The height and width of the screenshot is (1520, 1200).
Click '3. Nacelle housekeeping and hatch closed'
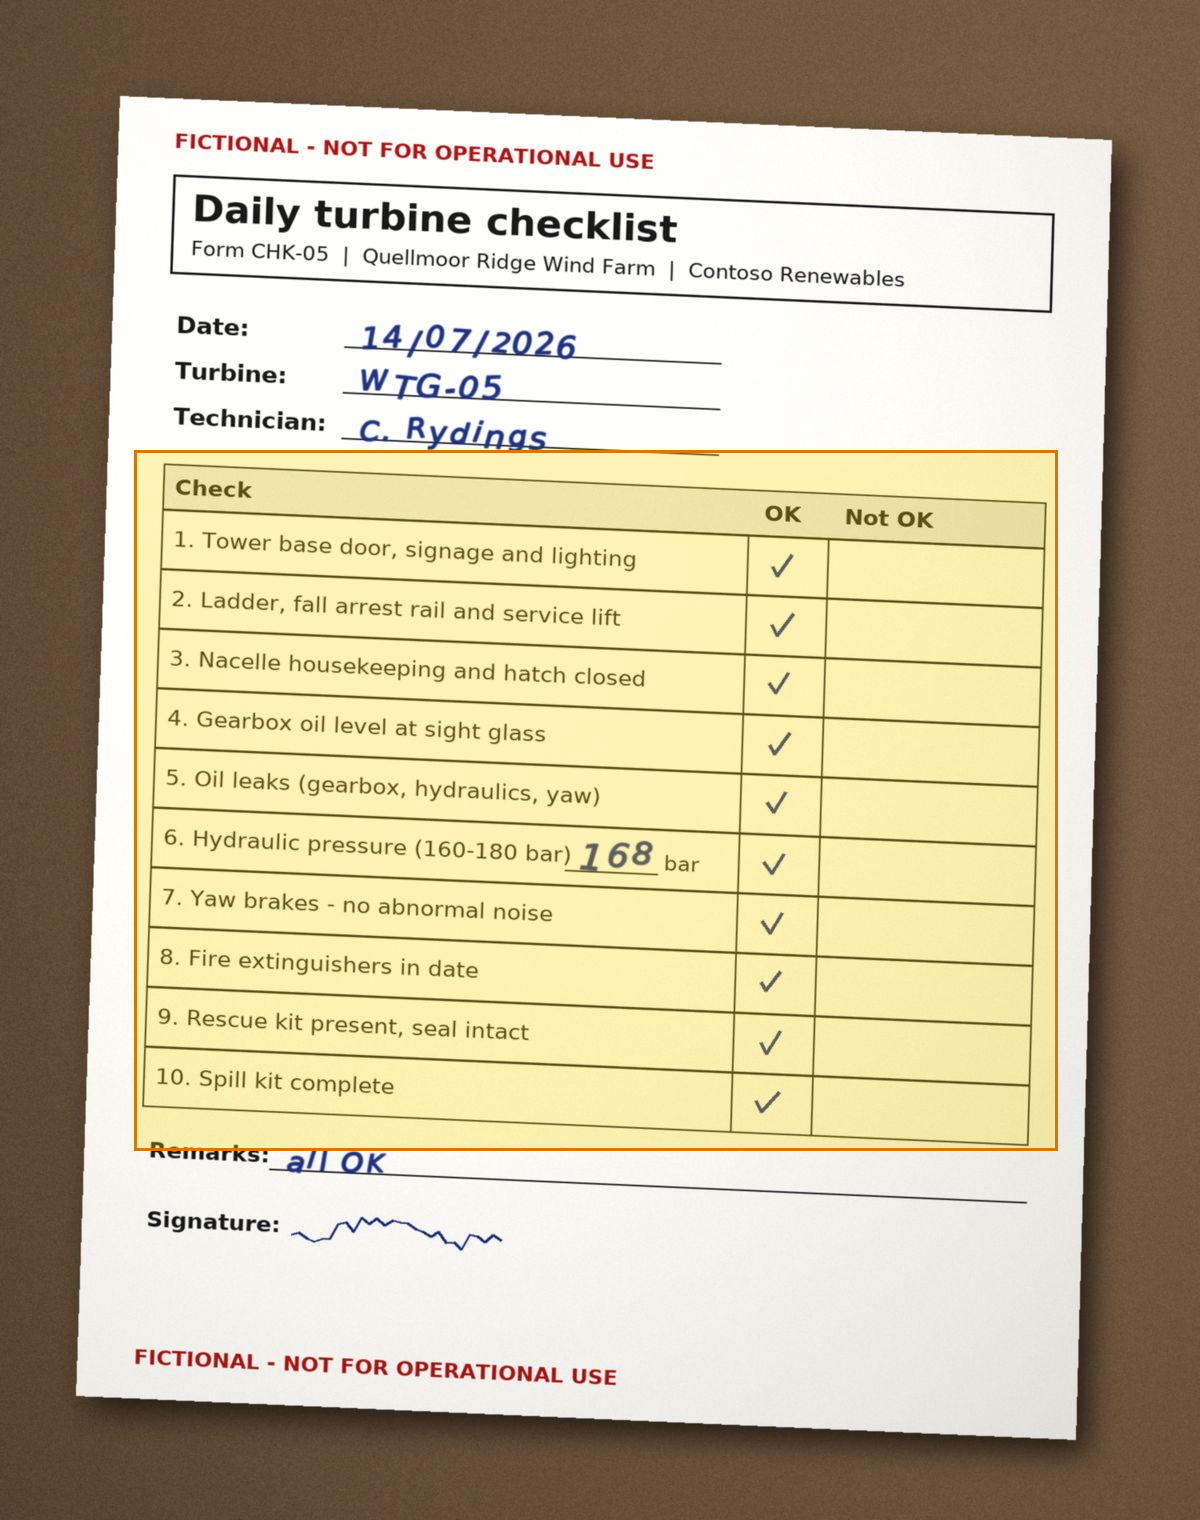[407, 669]
